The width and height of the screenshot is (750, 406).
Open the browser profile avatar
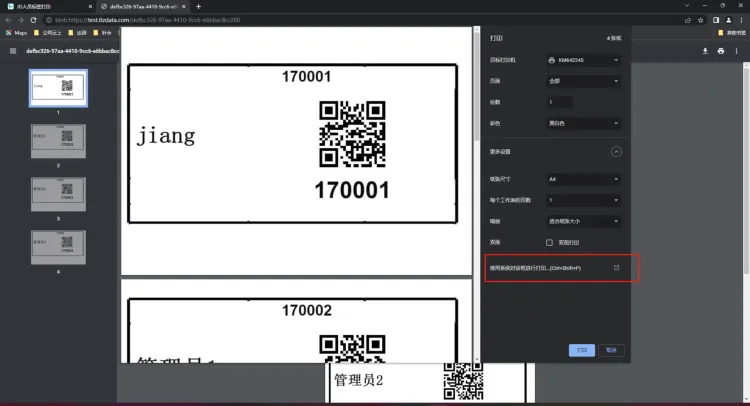(728, 20)
